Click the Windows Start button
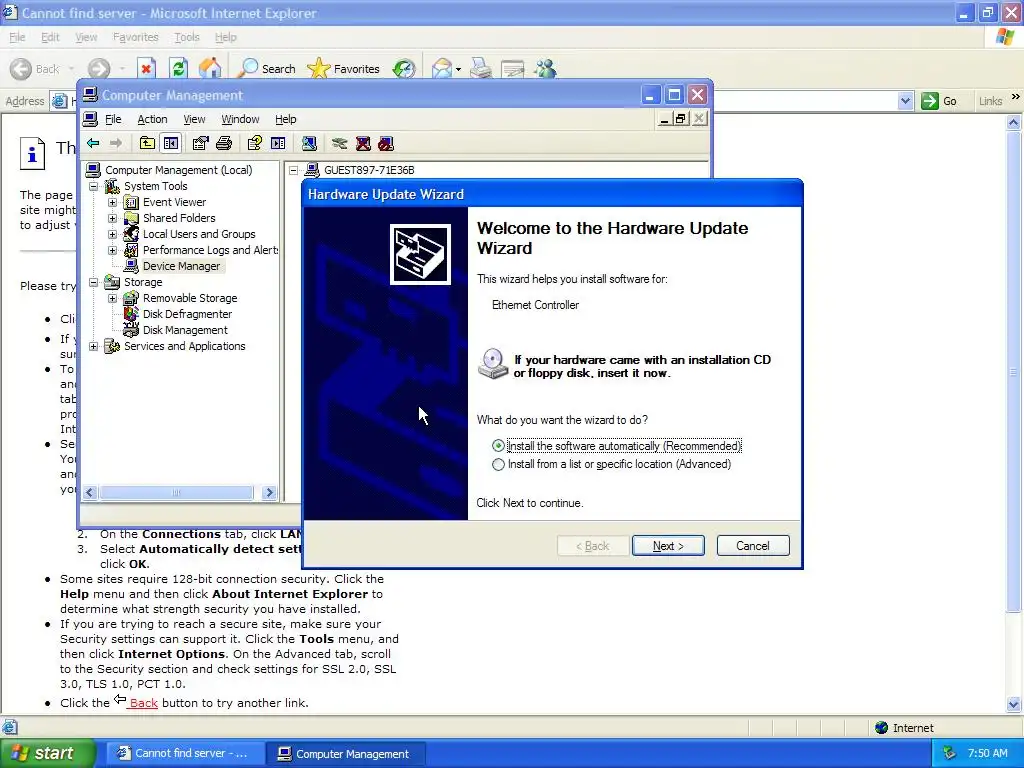Image resolution: width=1024 pixels, height=768 pixels. coord(46,754)
